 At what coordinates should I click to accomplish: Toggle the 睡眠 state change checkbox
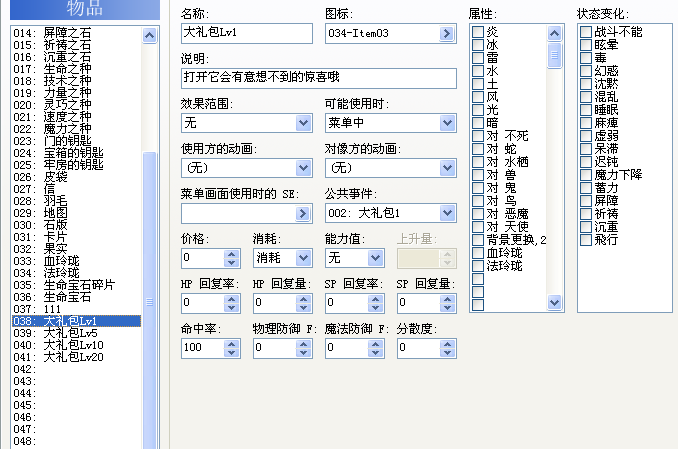[x=586, y=110]
